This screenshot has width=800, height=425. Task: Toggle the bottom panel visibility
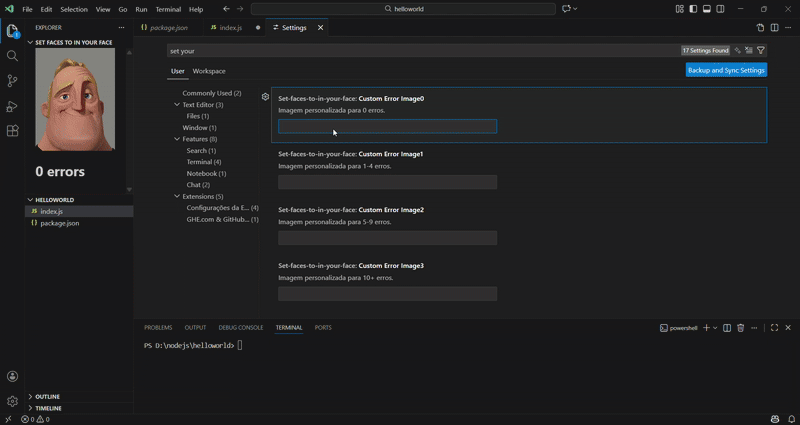click(x=707, y=9)
